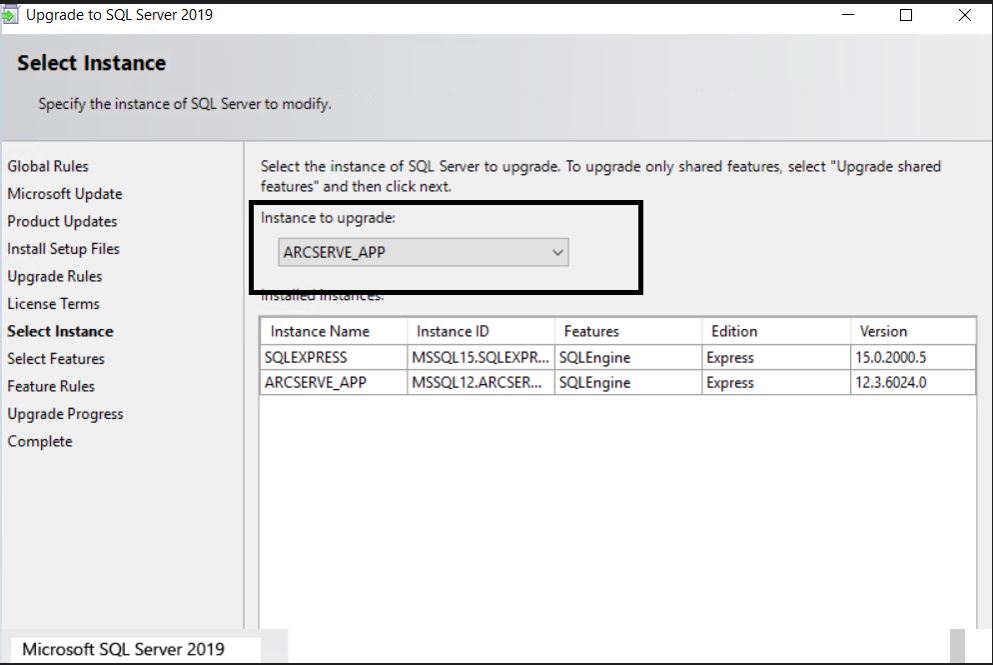The image size is (993, 665).
Task: Select the ARCSERVE_APP row in installed instances table
Action: [617, 383]
